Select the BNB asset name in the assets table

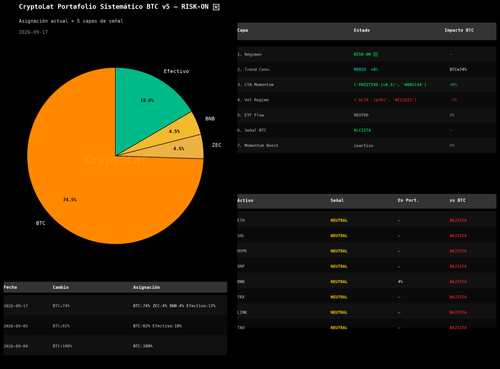[241, 282]
